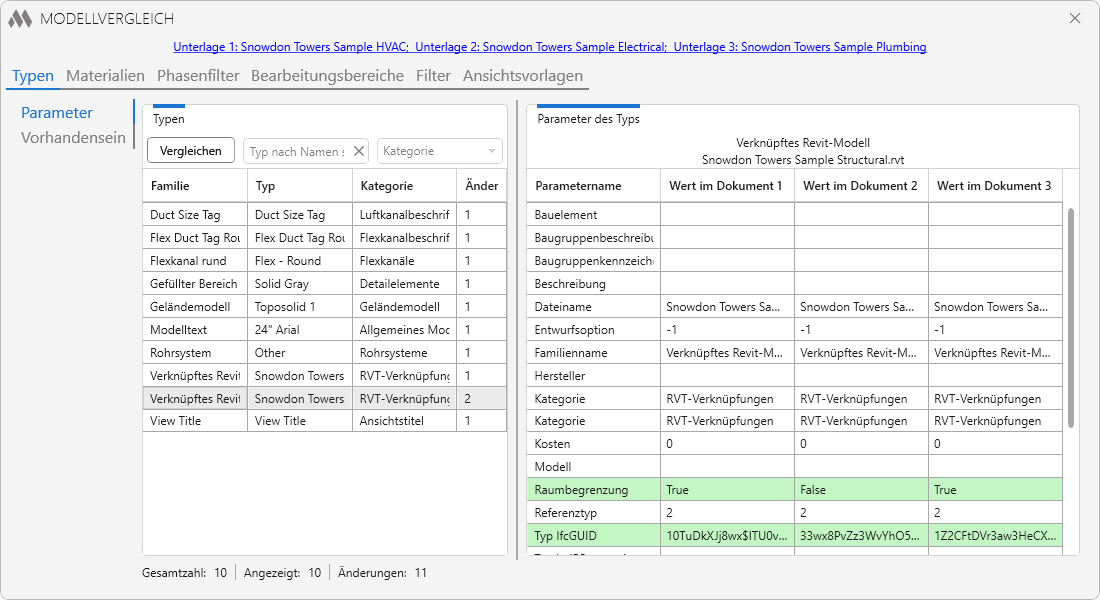Show the Vorhandensein side view

(73, 138)
